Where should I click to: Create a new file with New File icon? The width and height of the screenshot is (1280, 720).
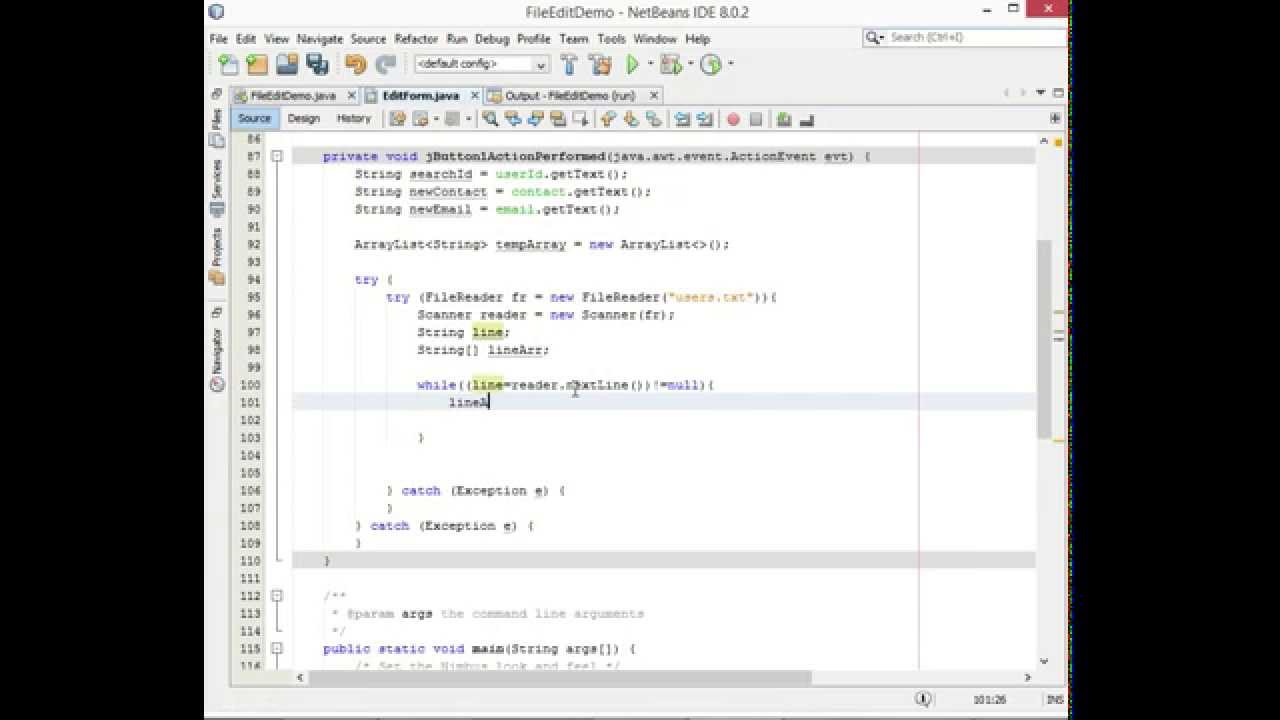(x=229, y=64)
